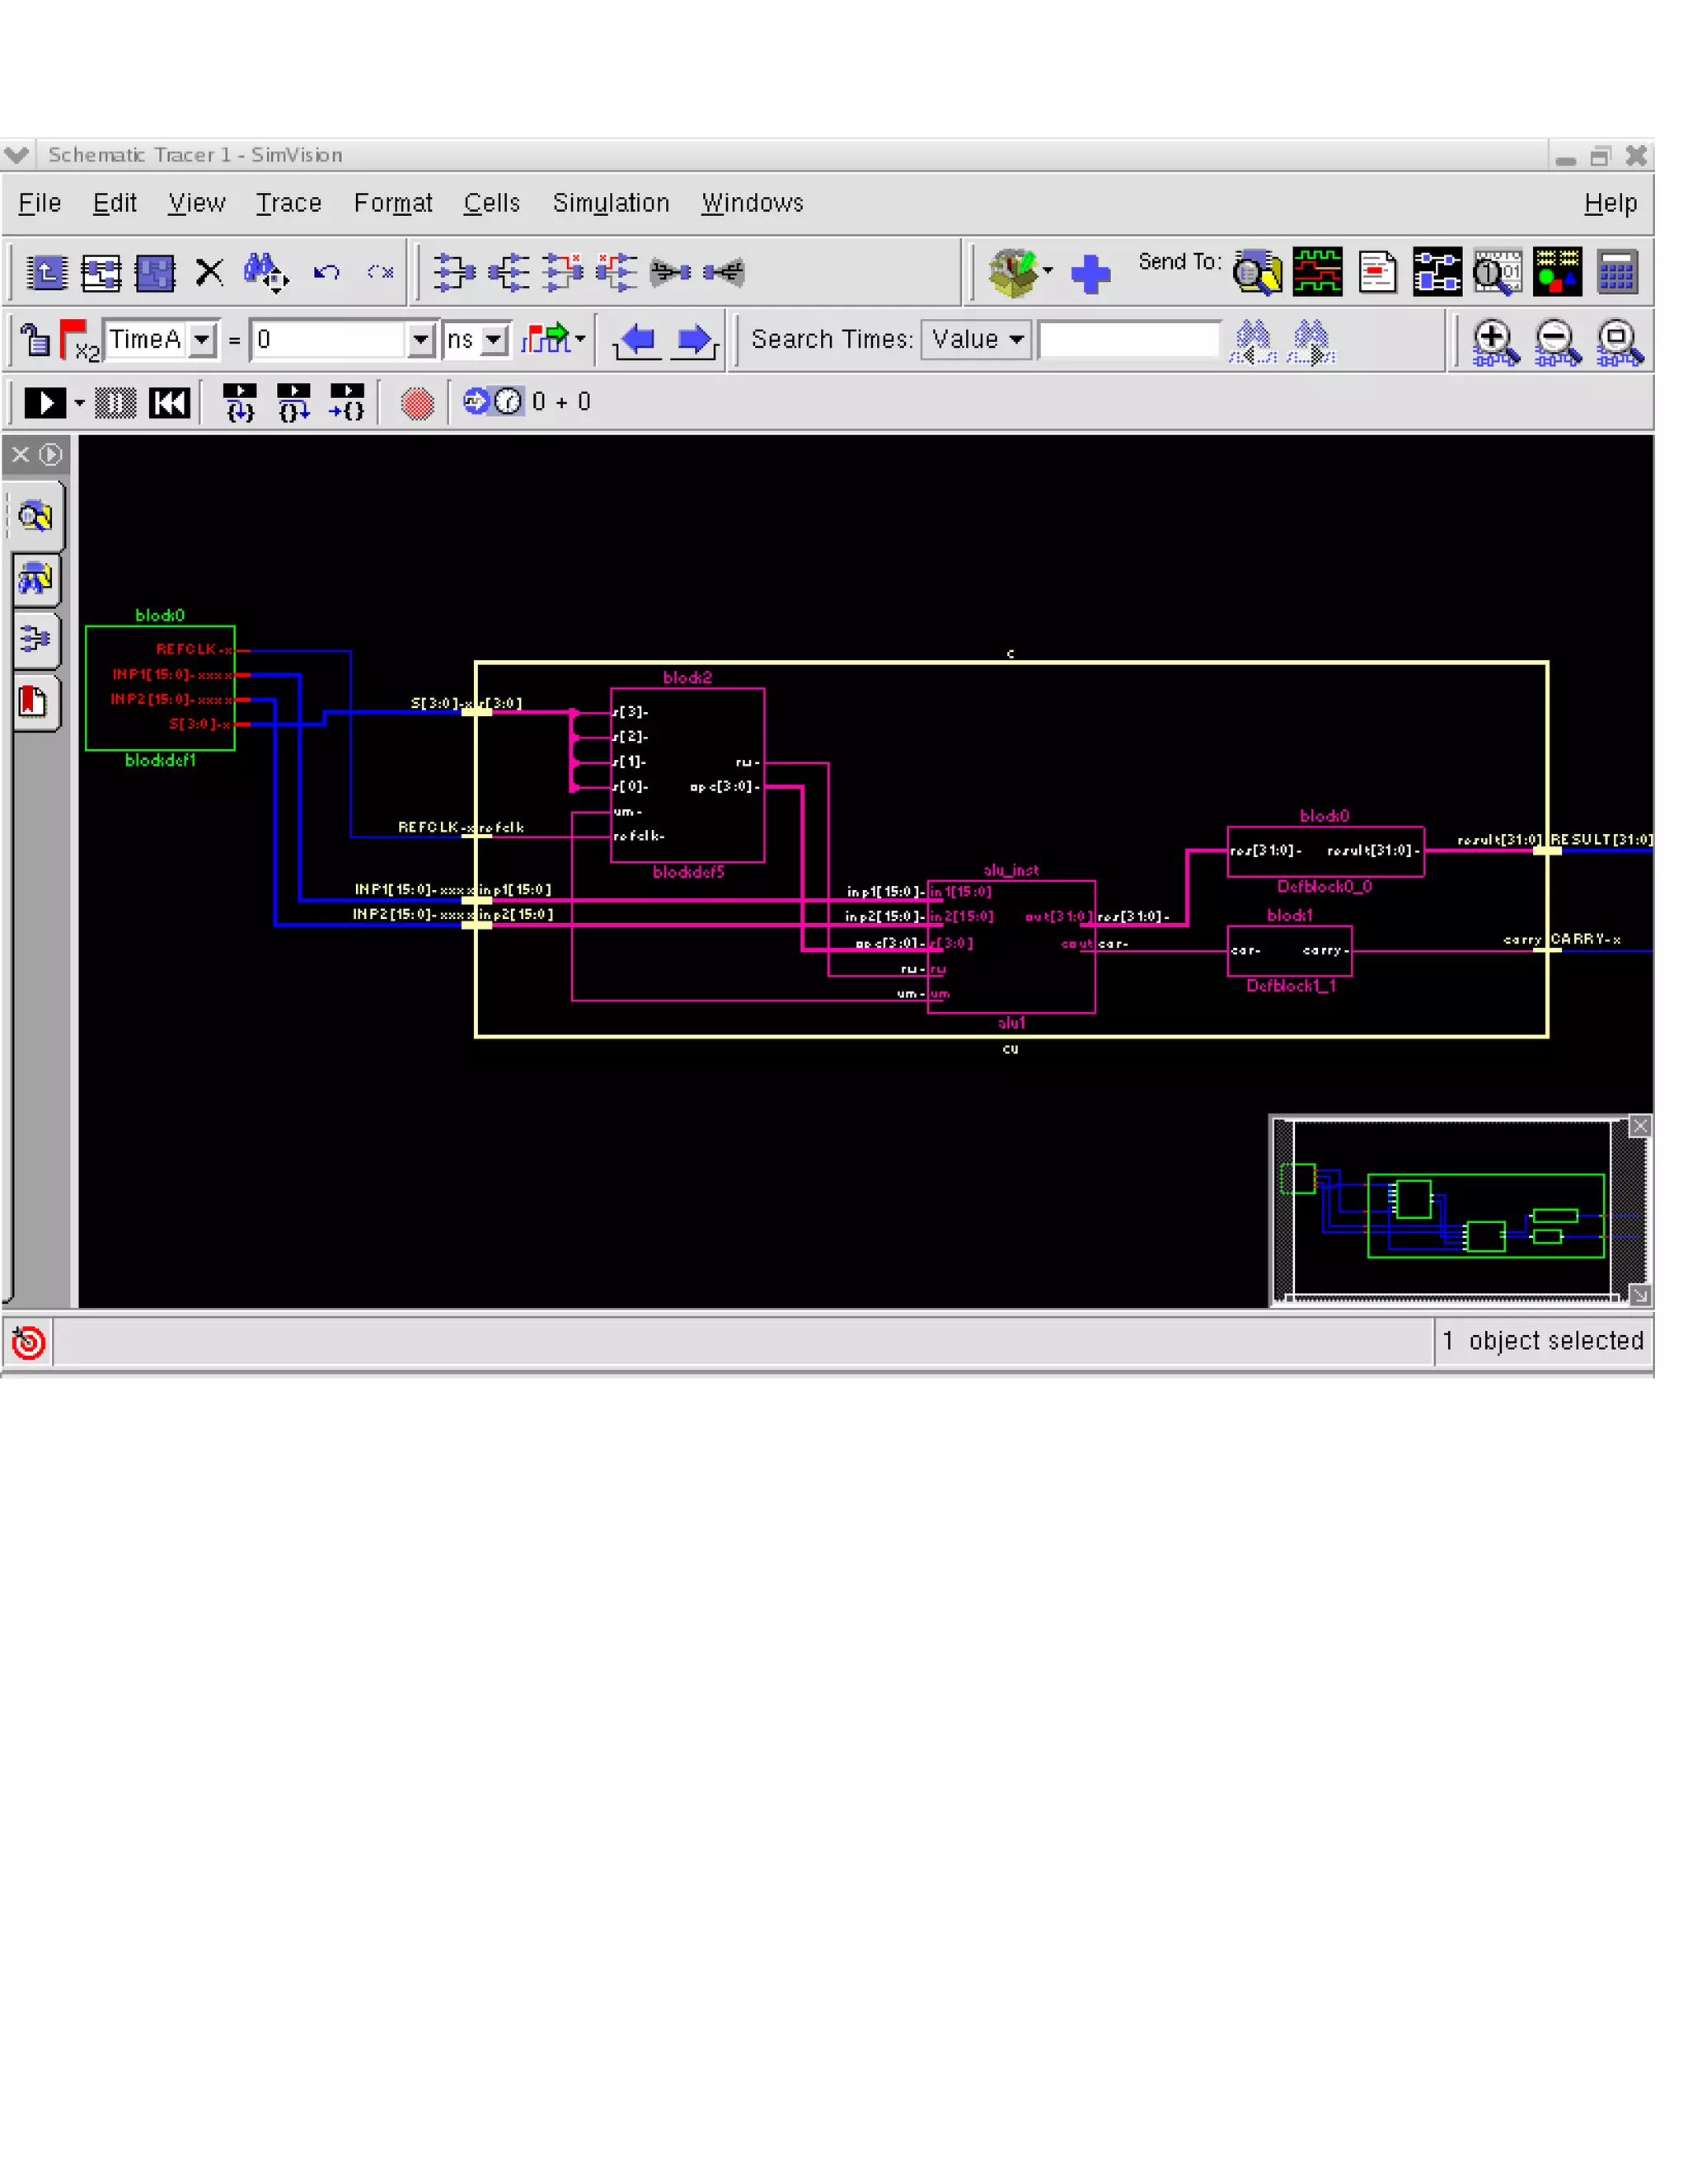
Task: Click the search backward binoculars icon
Action: click(x=1253, y=342)
